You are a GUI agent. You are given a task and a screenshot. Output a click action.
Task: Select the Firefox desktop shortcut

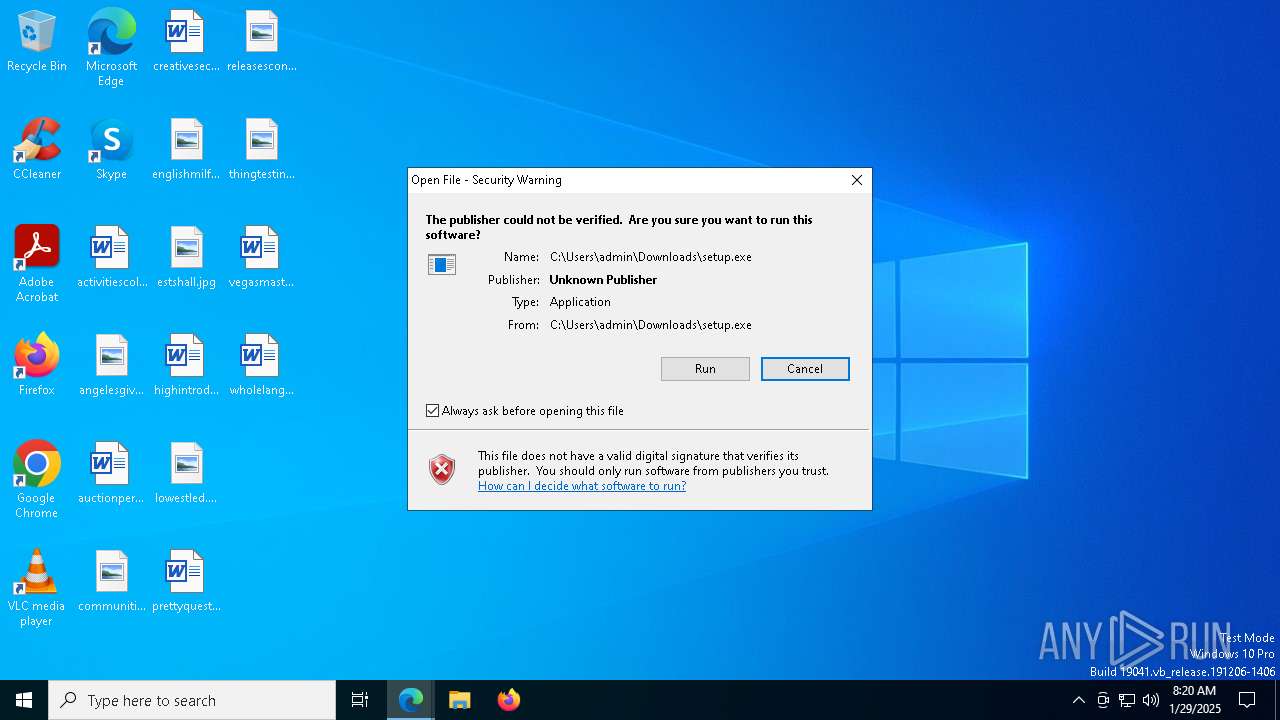click(x=37, y=365)
